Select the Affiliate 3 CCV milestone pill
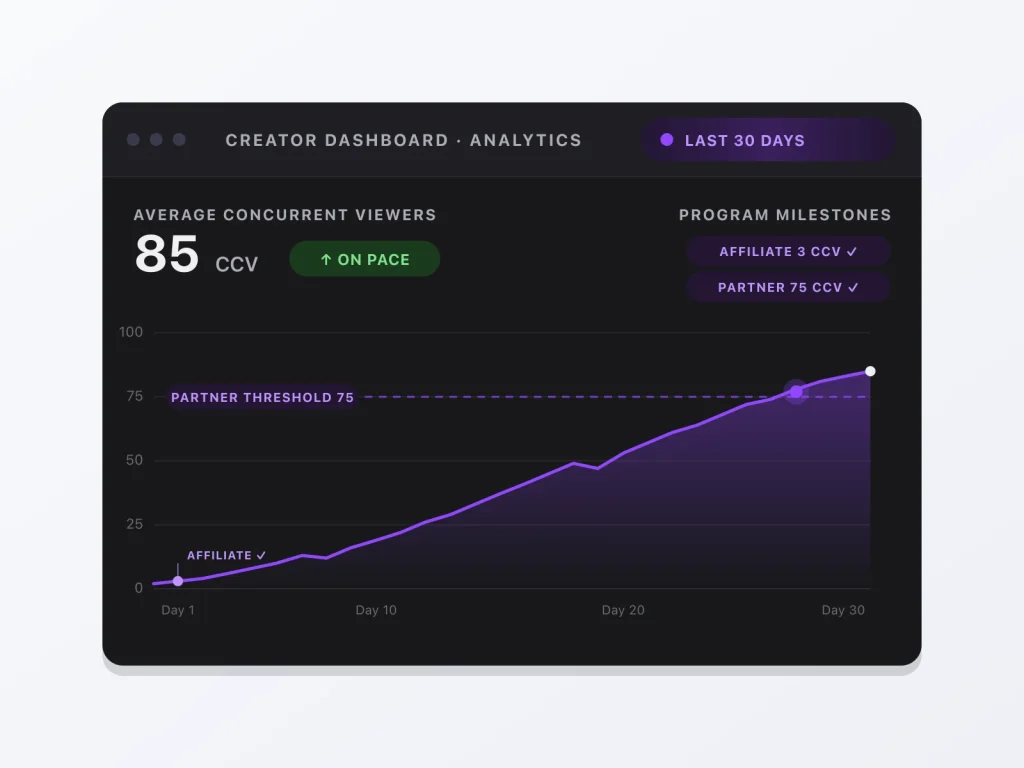This screenshot has height=768, width=1024. pos(788,251)
